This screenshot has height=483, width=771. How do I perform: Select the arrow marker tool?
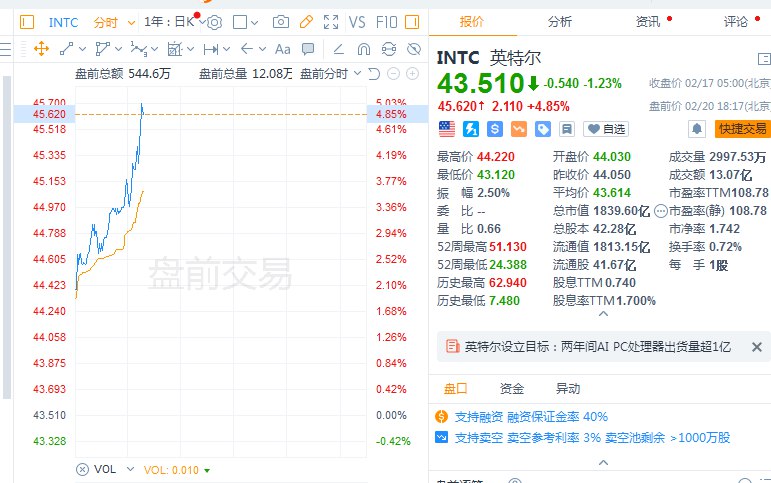point(247,49)
